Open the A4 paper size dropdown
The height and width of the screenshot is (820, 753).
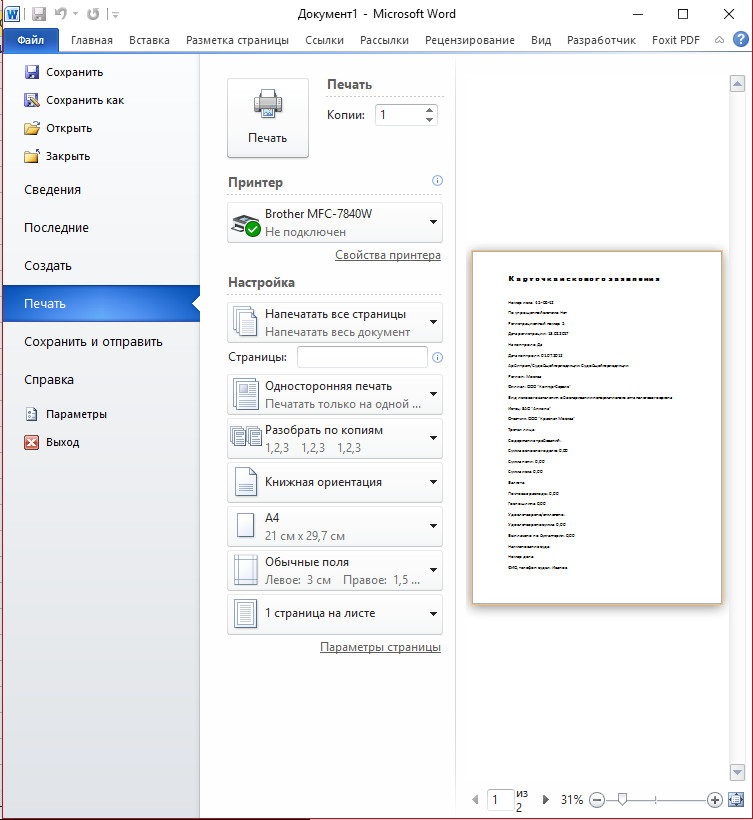pyautogui.click(x=335, y=527)
